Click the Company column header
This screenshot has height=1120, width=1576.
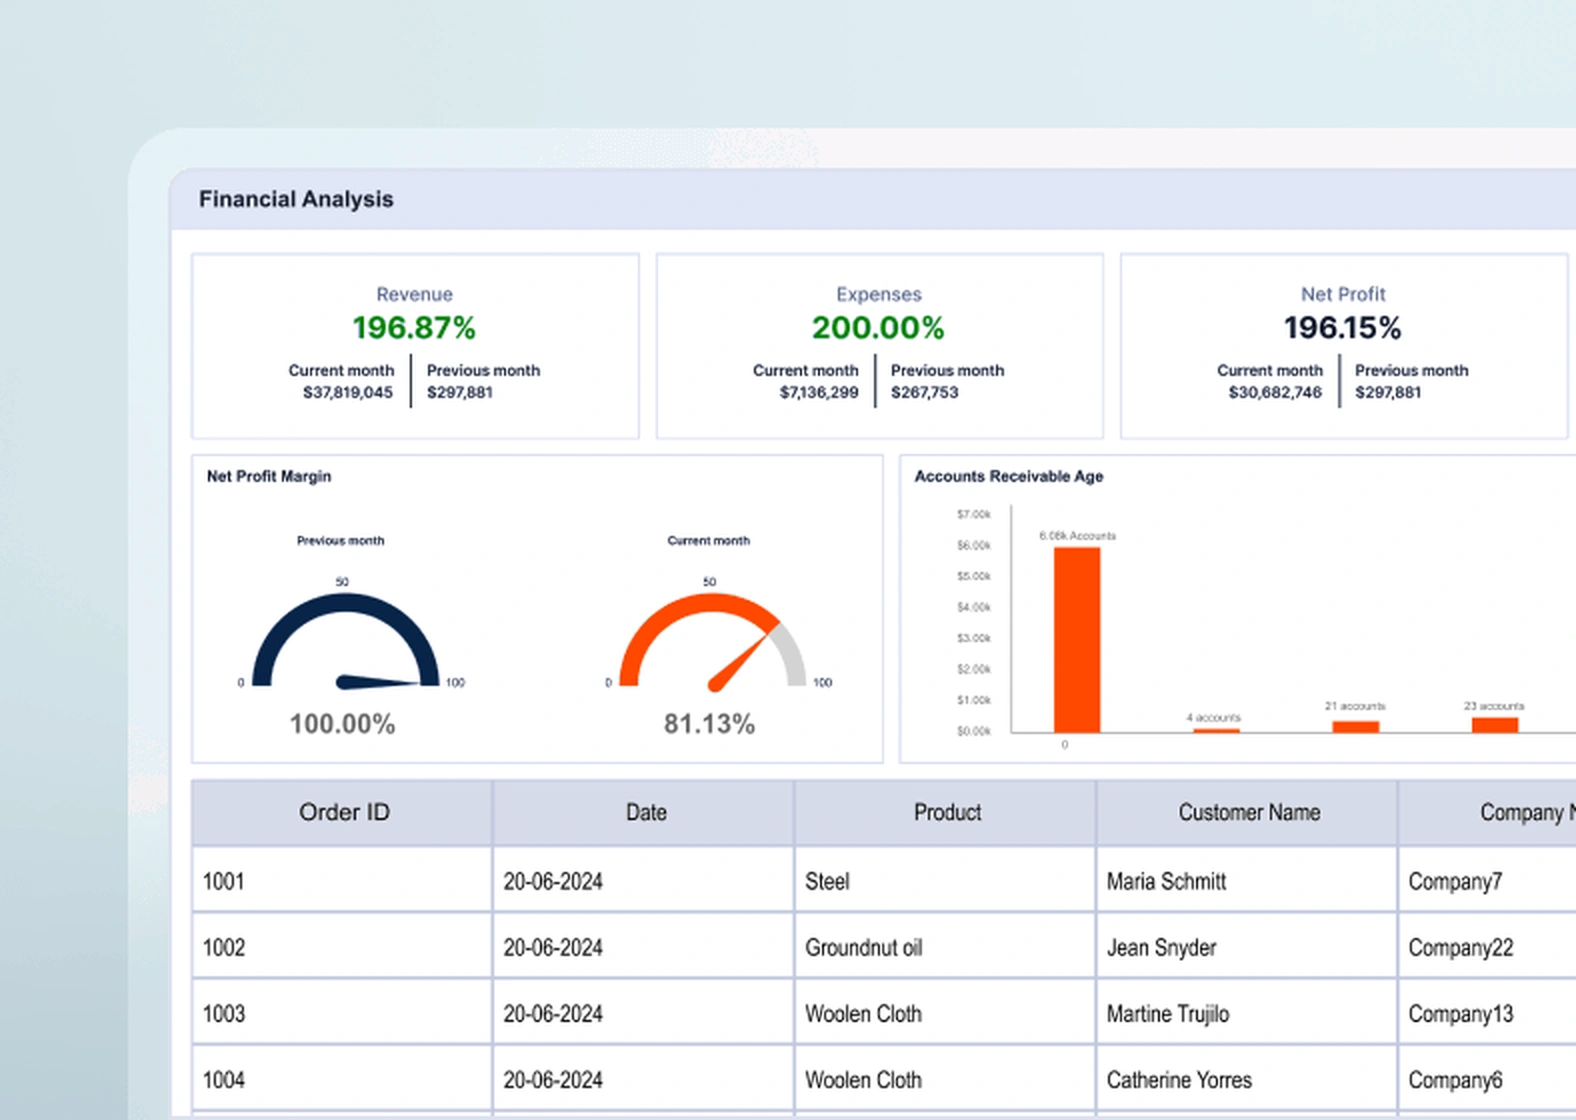click(x=1488, y=812)
